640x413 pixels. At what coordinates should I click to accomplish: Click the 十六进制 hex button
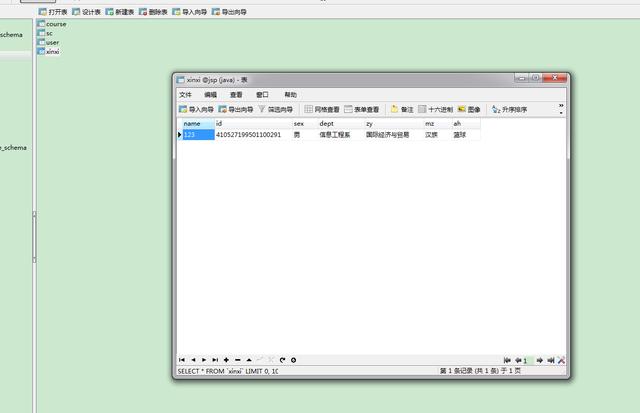[436, 109]
